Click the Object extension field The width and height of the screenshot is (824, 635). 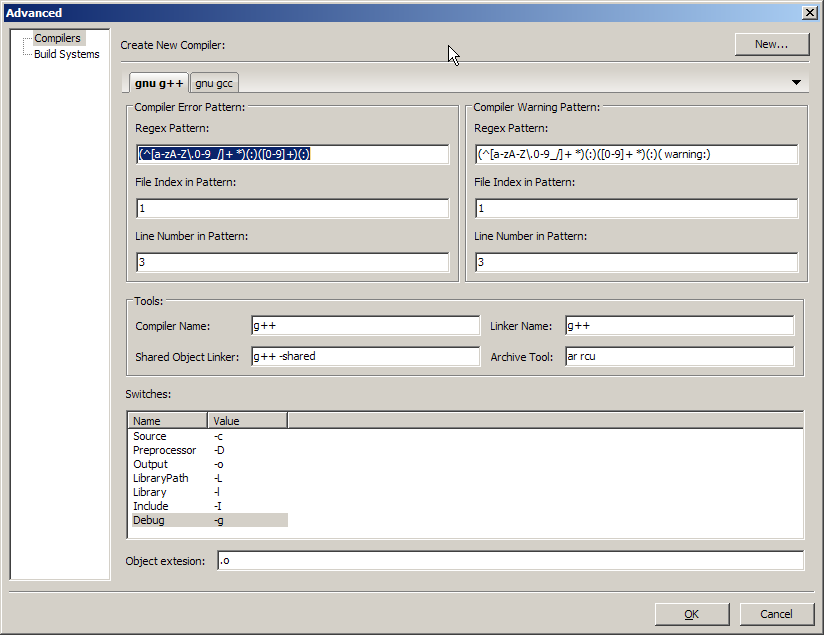coord(510,561)
